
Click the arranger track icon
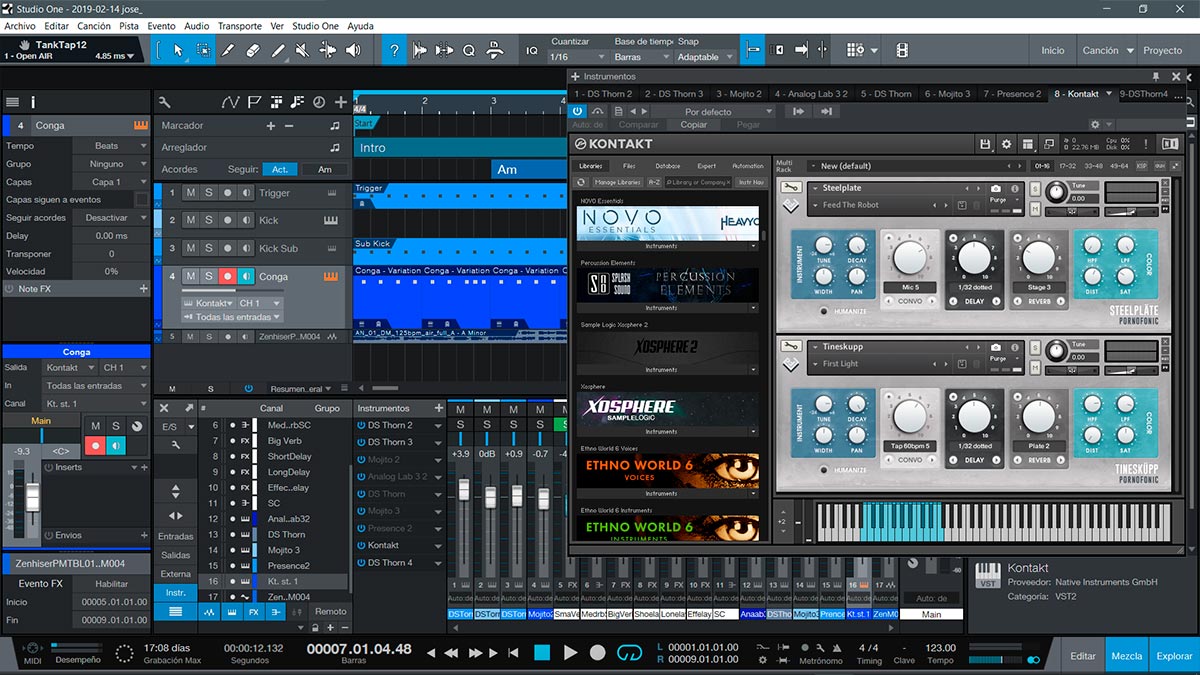point(275,101)
